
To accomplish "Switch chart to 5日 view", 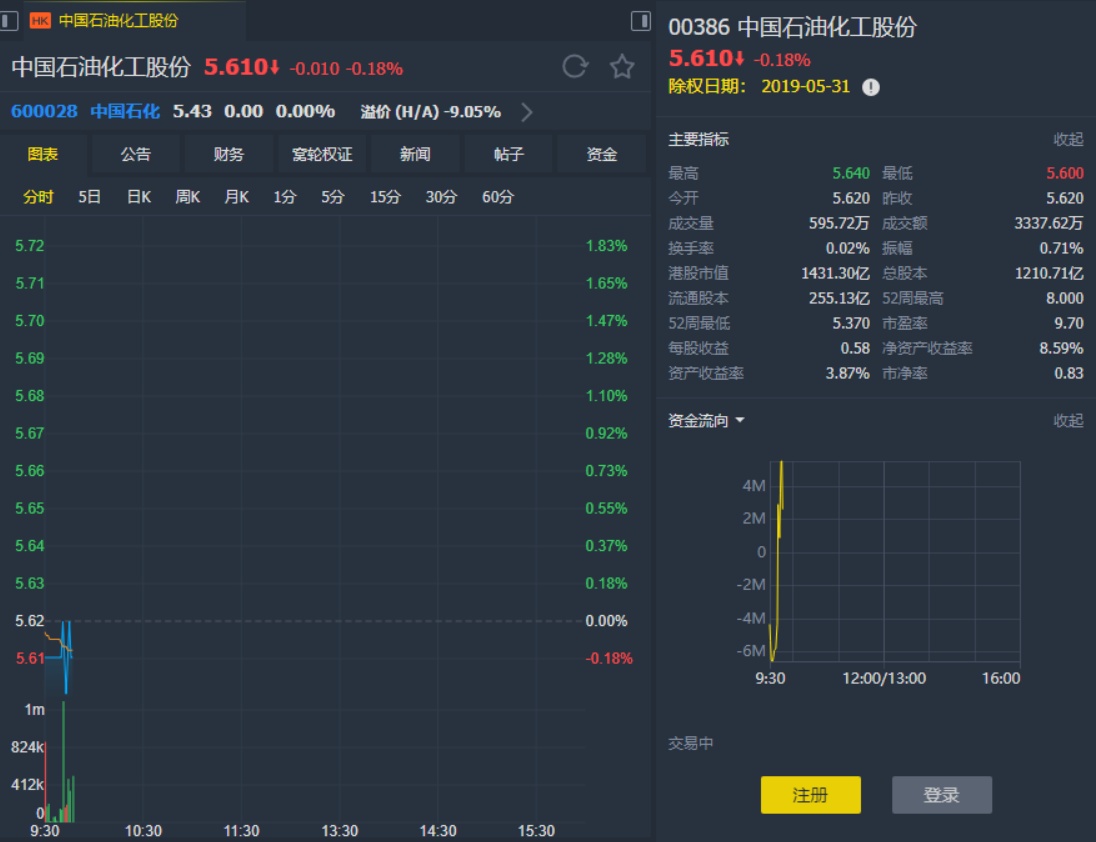I will 89,197.
